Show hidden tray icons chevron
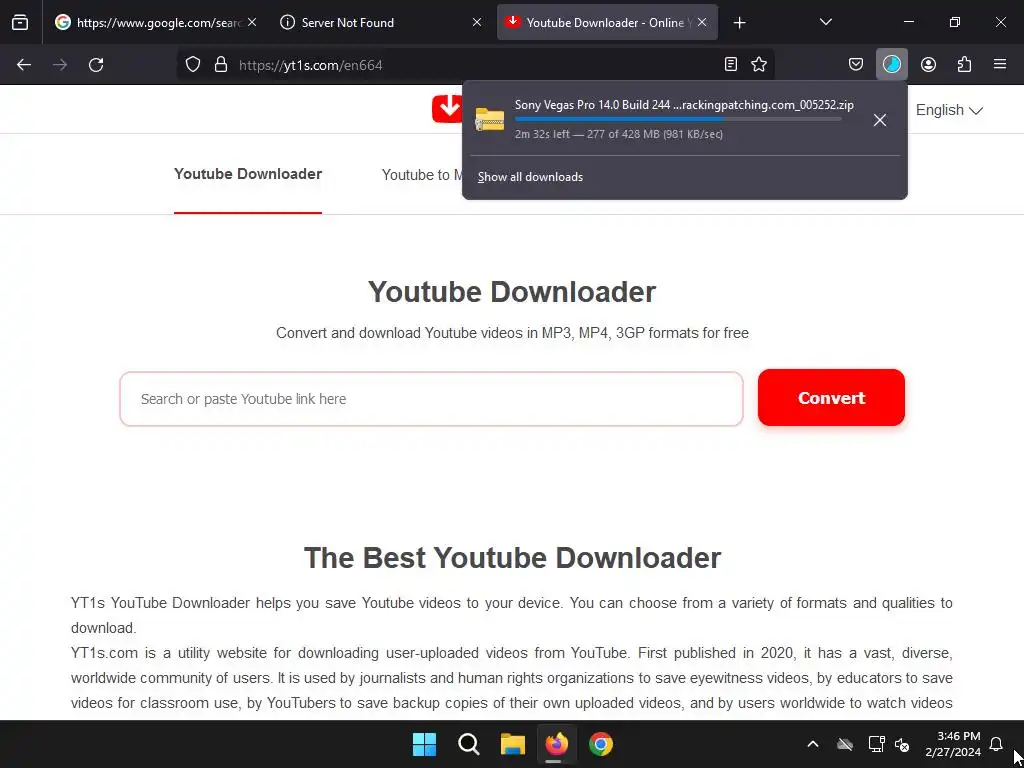This screenshot has width=1024, height=768. (x=813, y=744)
